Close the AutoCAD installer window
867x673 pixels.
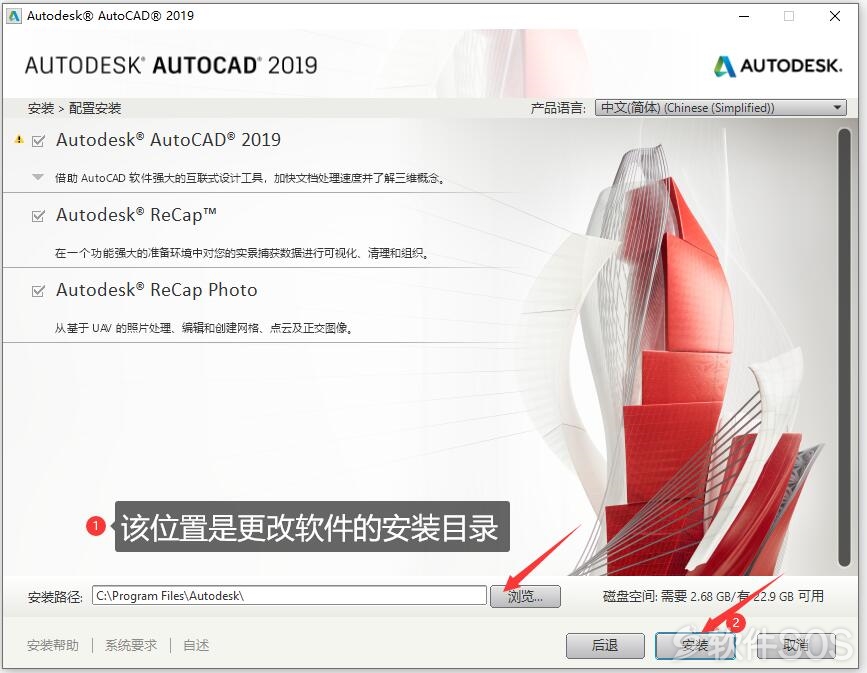[835, 16]
